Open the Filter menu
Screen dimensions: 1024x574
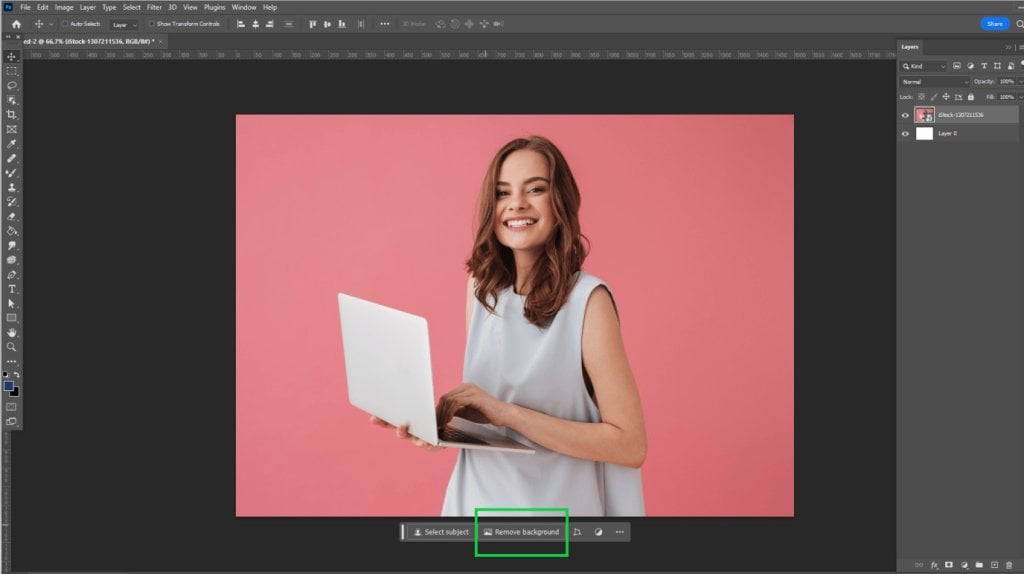click(x=154, y=7)
